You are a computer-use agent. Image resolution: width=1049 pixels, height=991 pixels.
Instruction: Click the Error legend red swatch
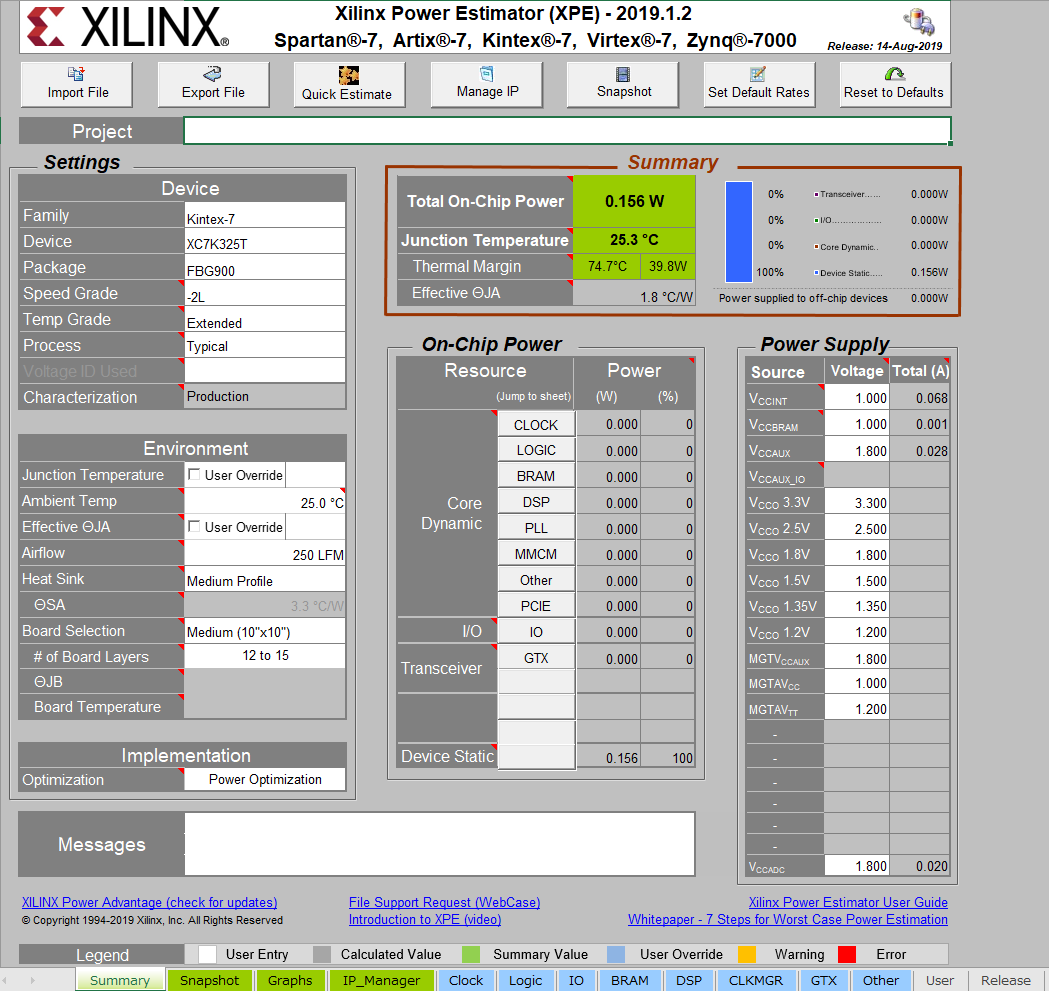[847, 954]
